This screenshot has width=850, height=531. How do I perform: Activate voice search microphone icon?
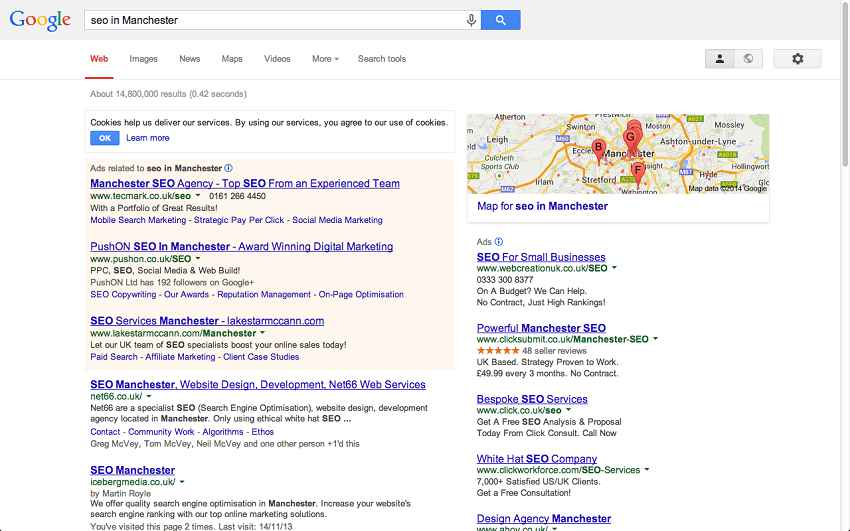471,20
